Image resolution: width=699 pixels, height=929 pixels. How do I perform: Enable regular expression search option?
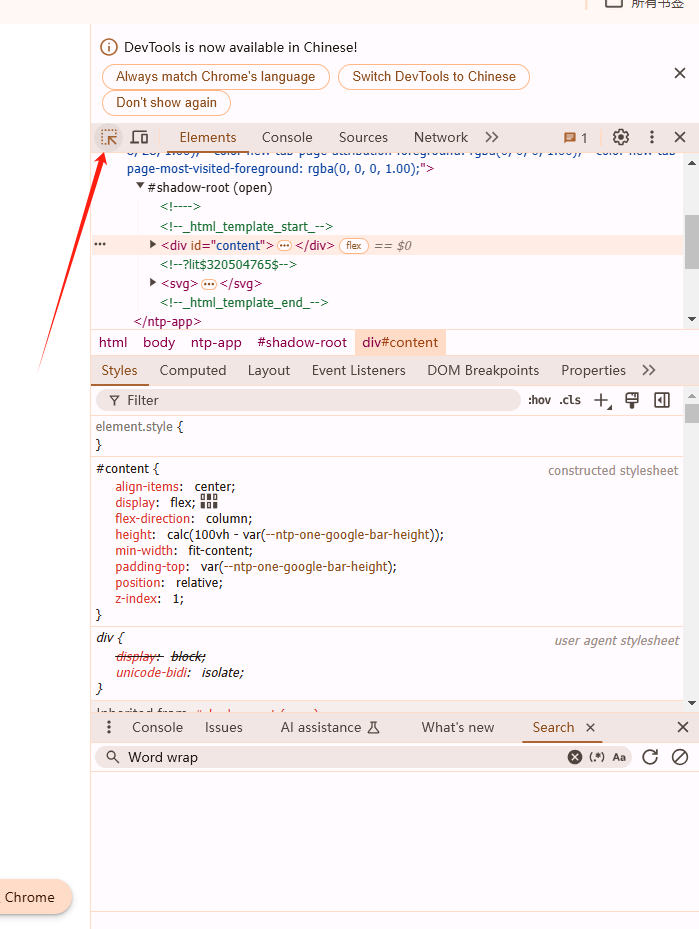[597, 757]
